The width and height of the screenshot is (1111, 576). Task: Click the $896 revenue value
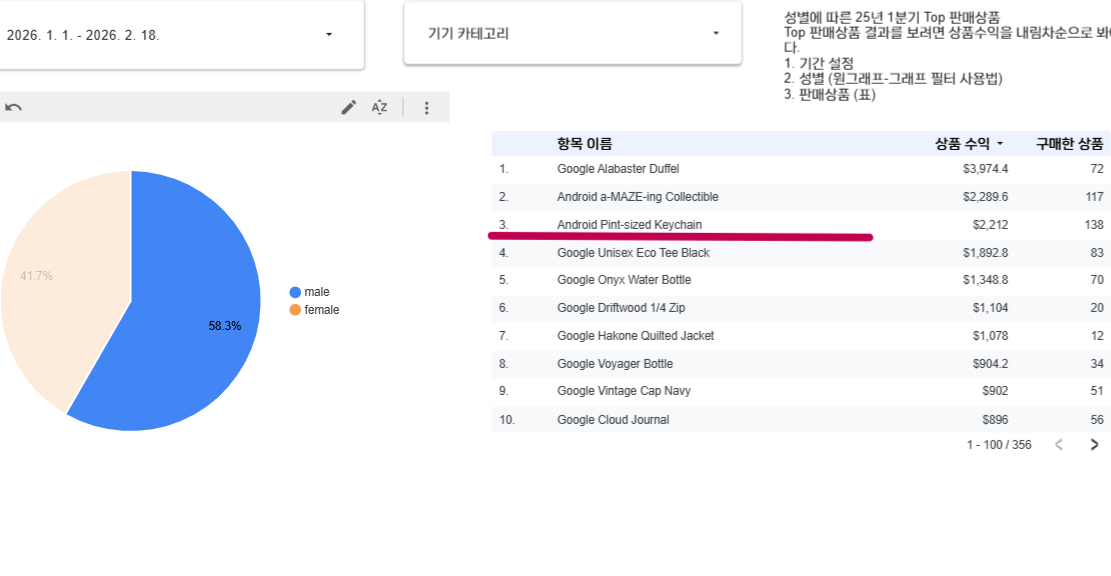[995, 419]
